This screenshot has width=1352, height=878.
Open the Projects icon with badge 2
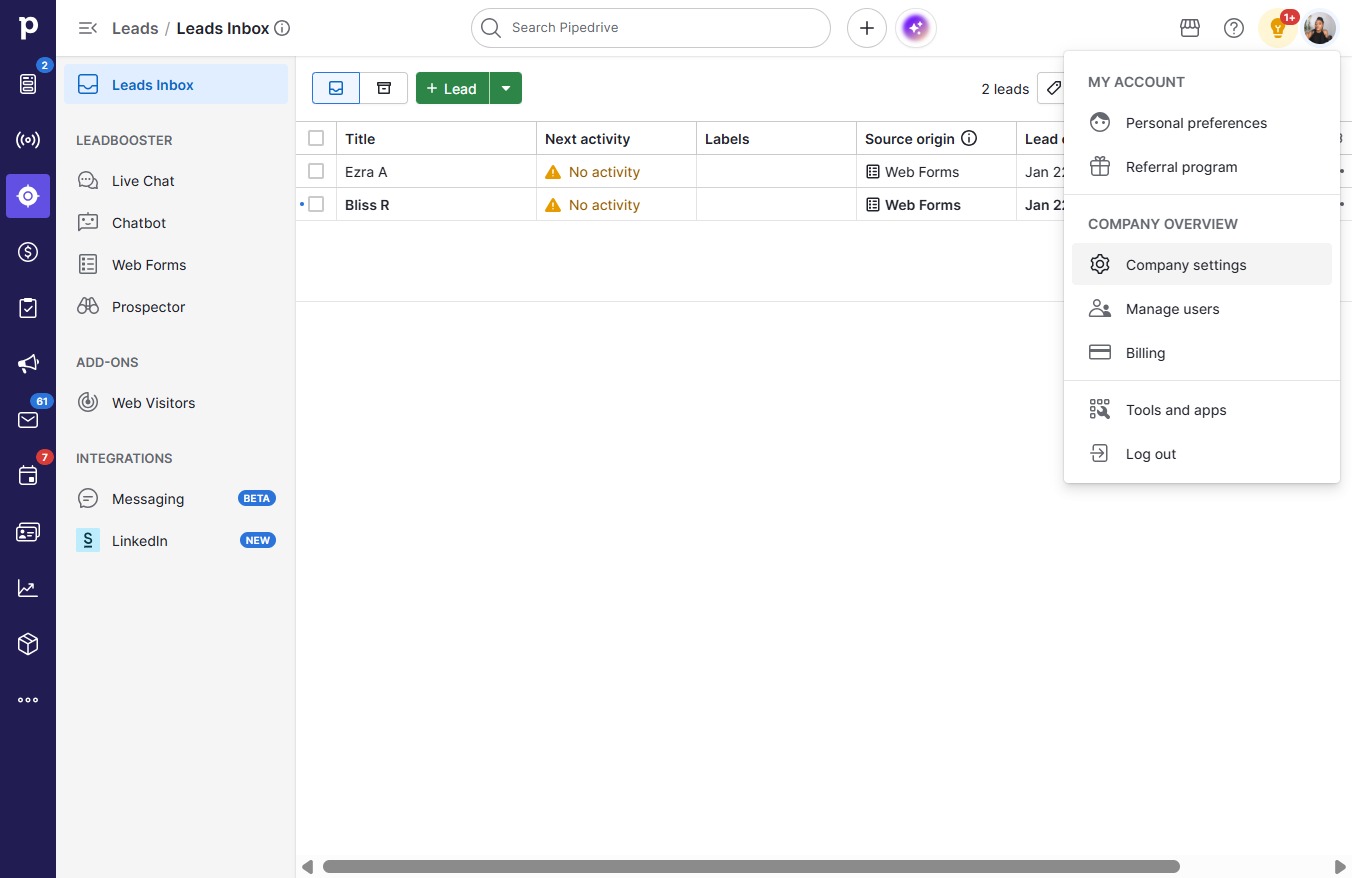pyautogui.click(x=28, y=84)
